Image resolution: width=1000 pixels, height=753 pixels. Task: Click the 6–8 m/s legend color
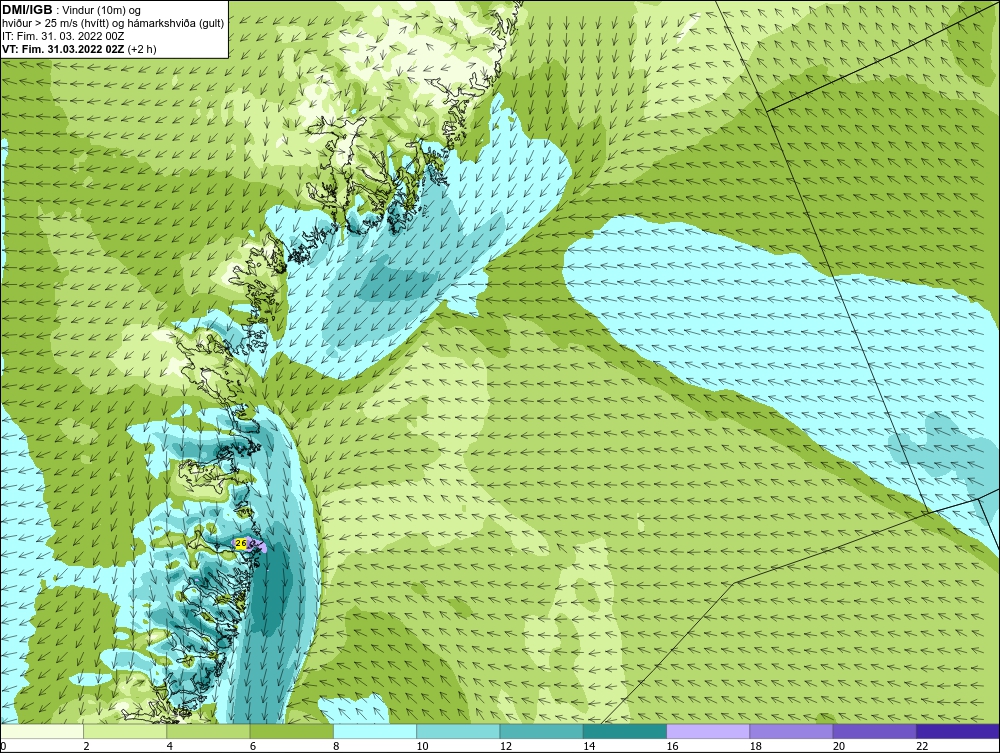coord(291,731)
